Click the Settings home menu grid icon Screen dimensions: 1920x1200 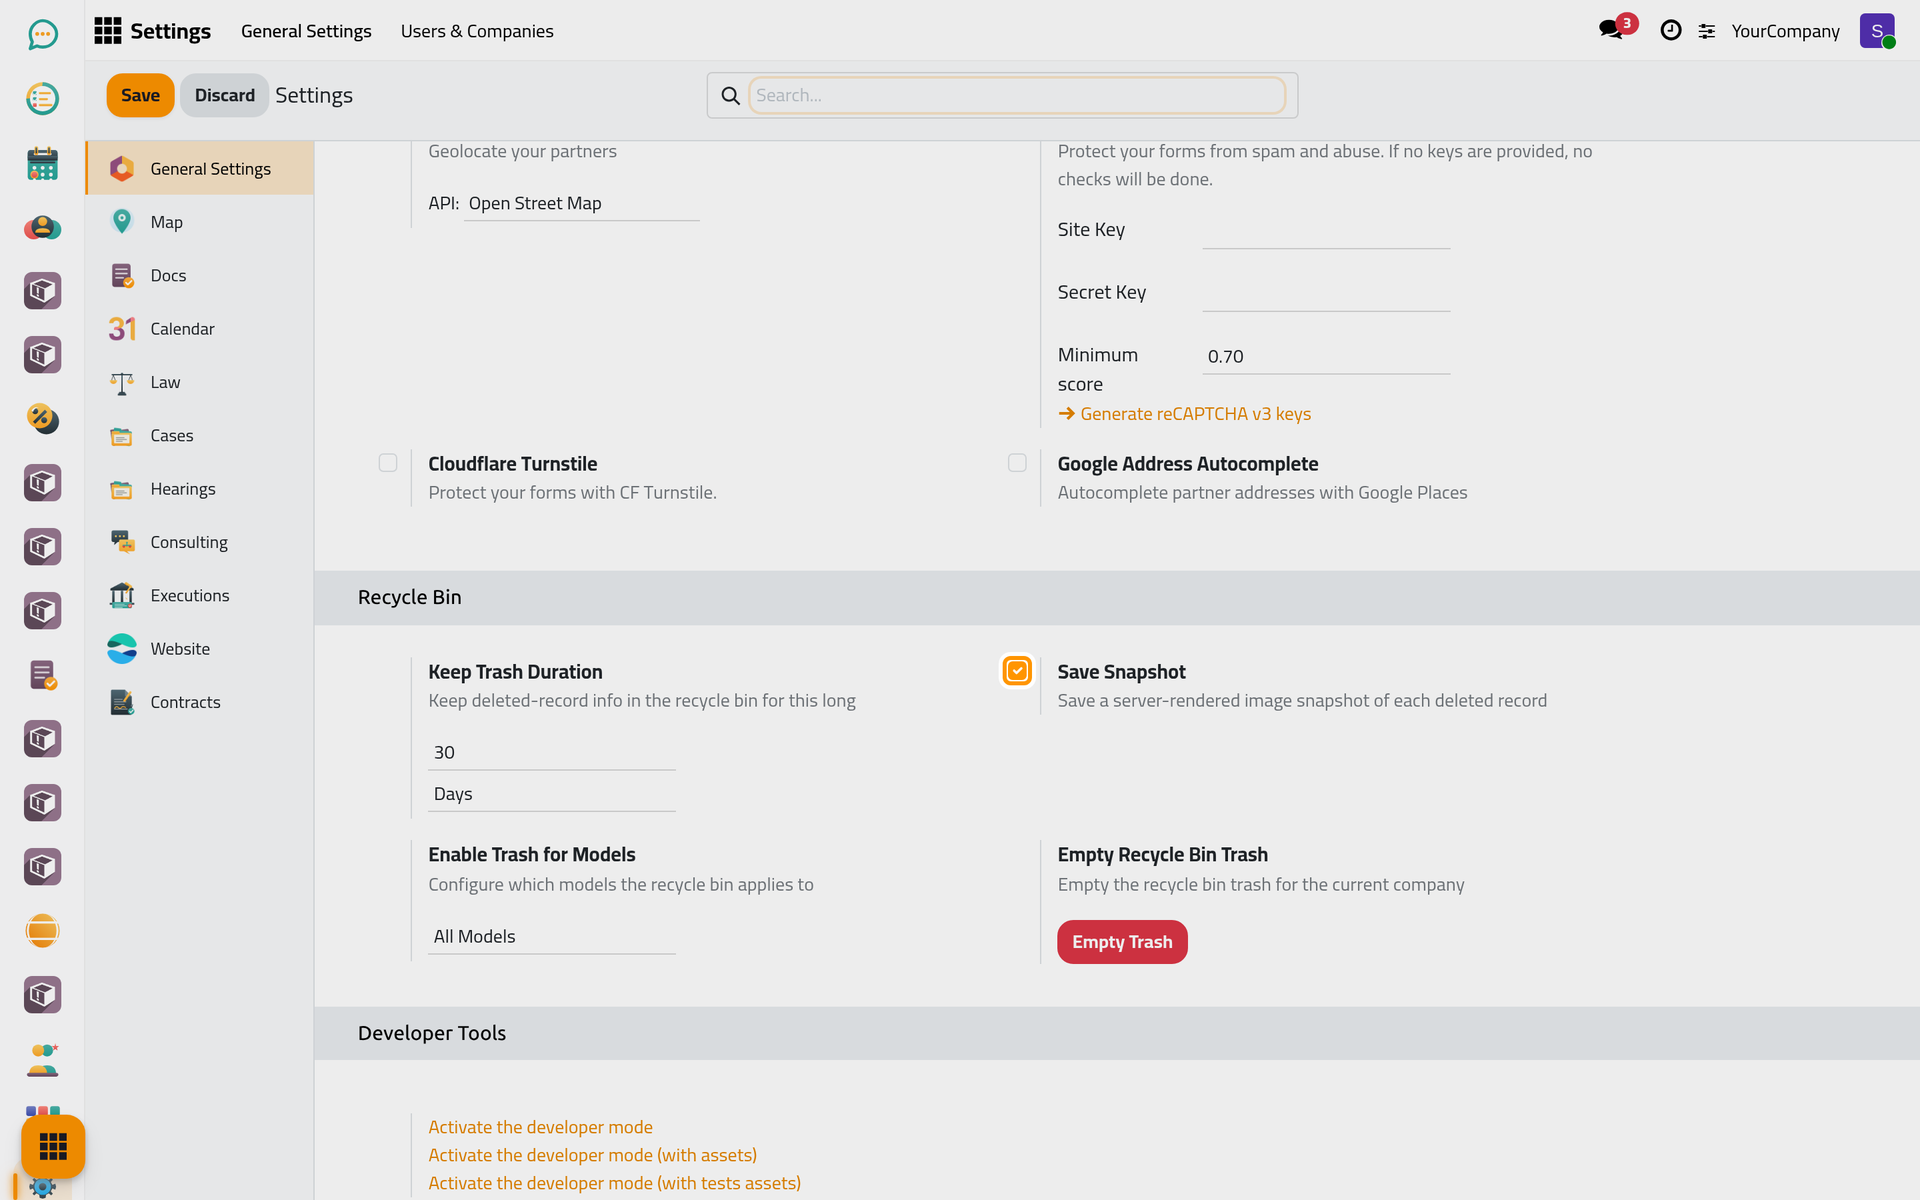click(108, 31)
